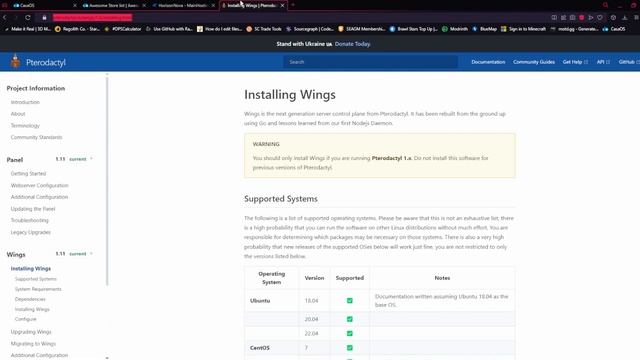
Task: Open the browser main menu icon
Action: click(636, 18)
